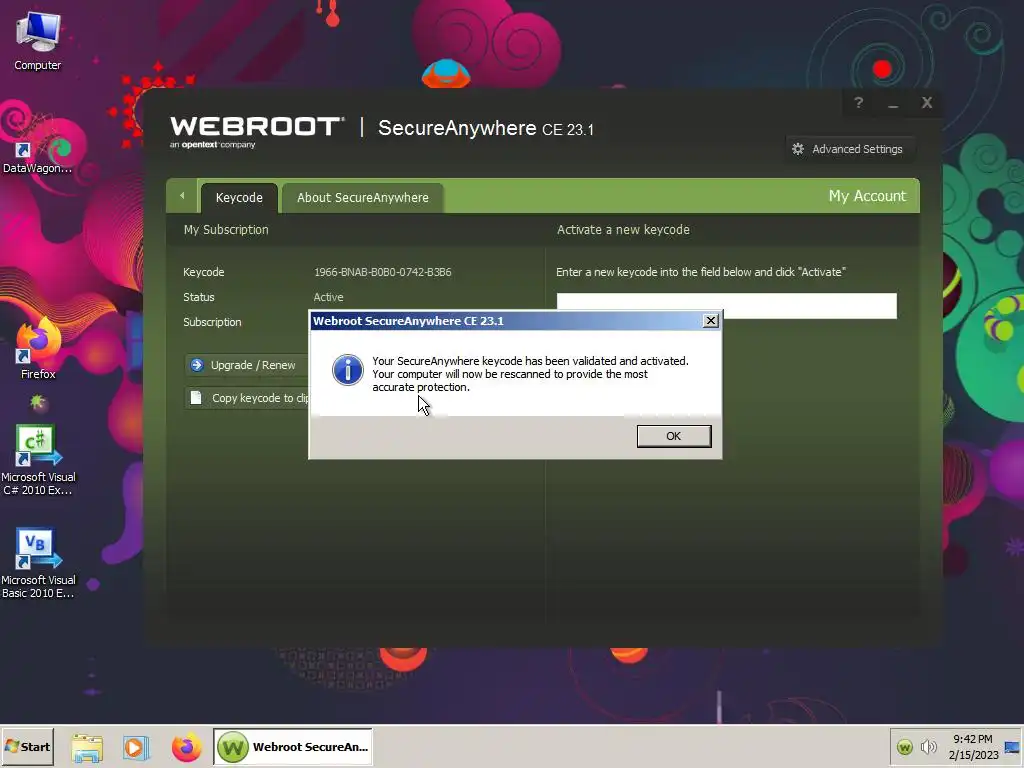Click the Activate a new keycode heading
Image resolution: width=1024 pixels, height=768 pixels.
tap(623, 230)
